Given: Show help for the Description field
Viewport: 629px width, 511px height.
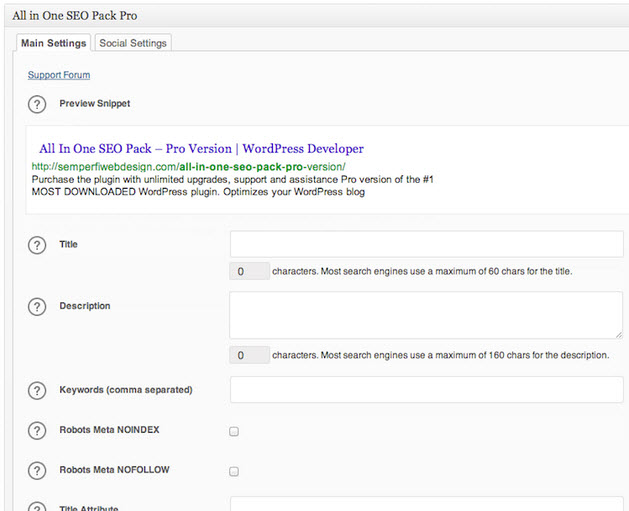Looking at the screenshot, I should point(37,307).
